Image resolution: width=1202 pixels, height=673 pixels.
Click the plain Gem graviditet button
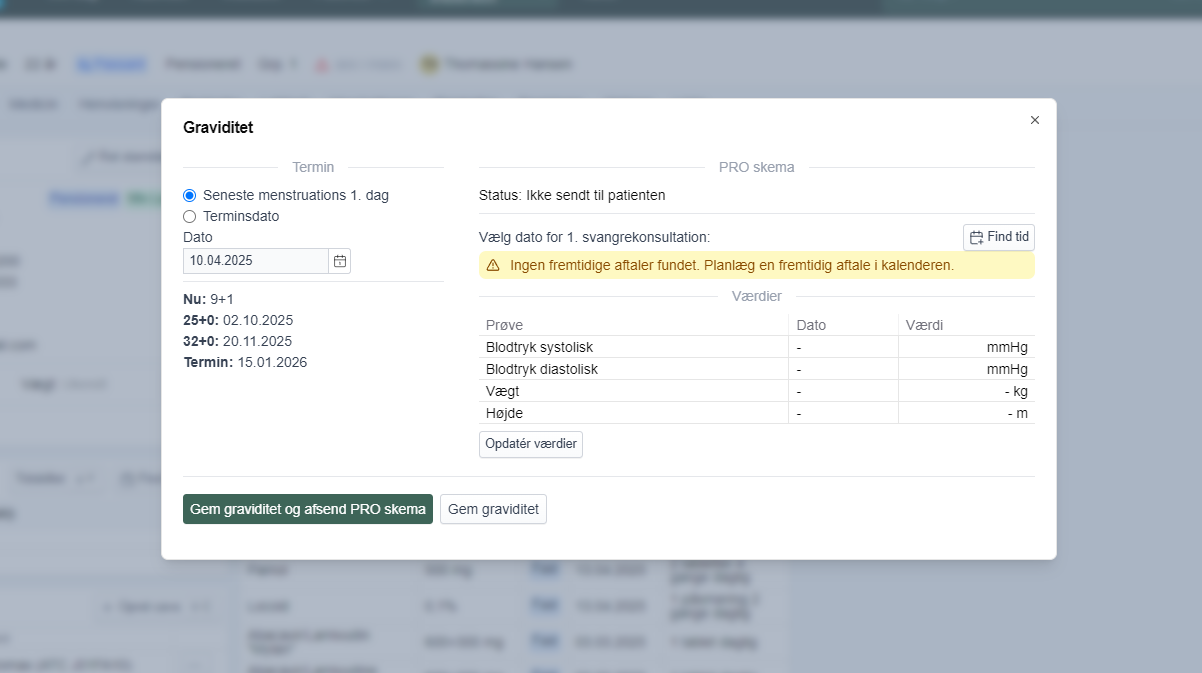(x=493, y=509)
